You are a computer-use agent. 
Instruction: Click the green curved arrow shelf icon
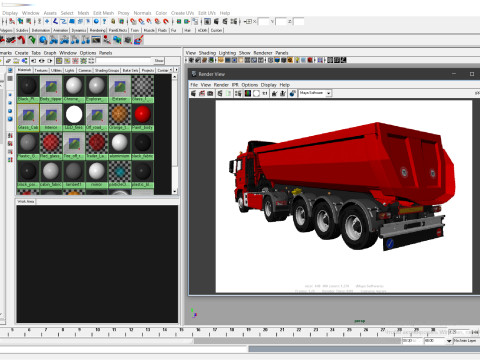pyautogui.click(x=32, y=40)
